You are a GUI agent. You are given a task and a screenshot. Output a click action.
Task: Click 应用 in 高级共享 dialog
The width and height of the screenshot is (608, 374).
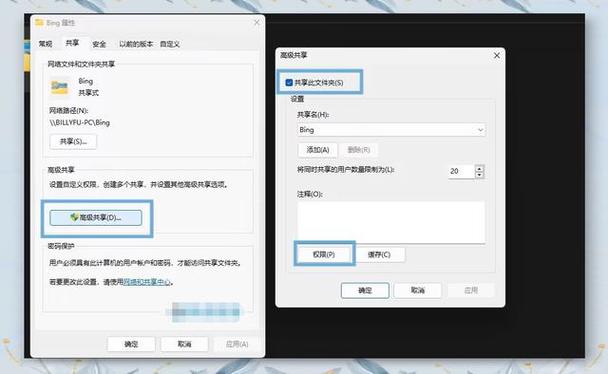[471, 290]
